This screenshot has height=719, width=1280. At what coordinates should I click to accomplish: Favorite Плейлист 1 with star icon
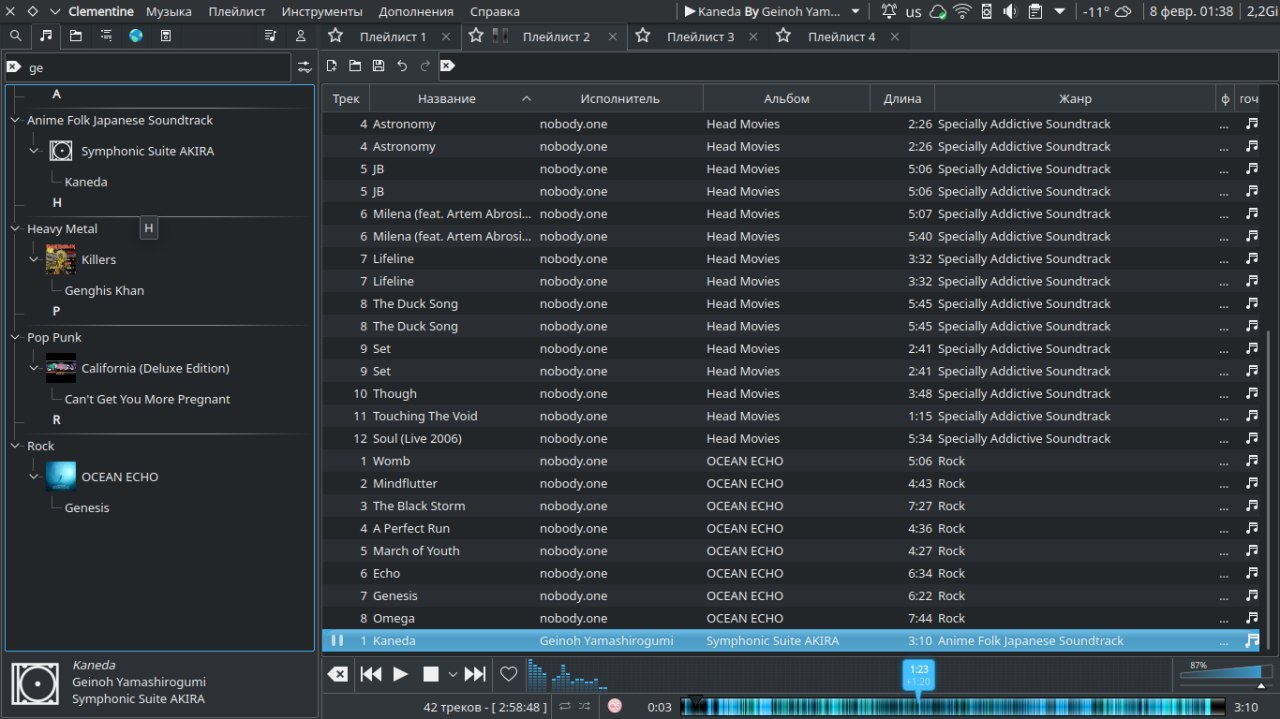(x=336, y=36)
